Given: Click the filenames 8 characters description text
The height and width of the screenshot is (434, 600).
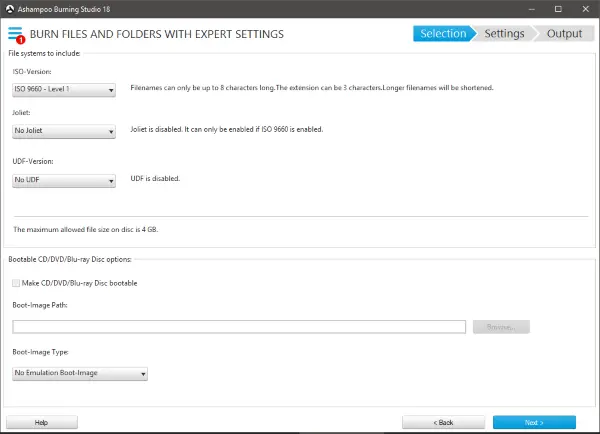Looking at the screenshot, I should [x=312, y=88].
